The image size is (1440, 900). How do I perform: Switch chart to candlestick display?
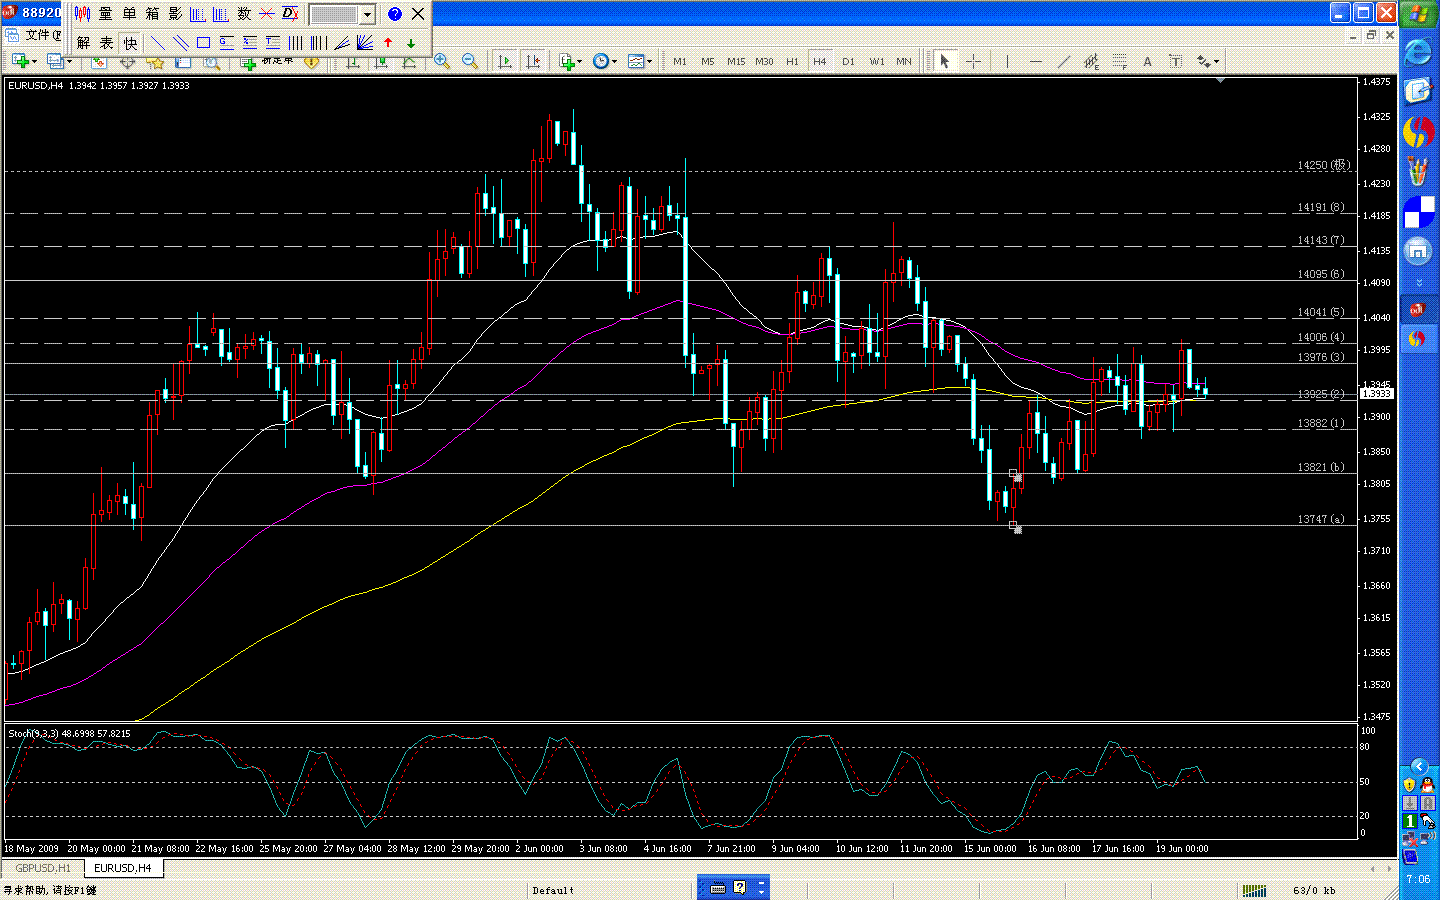coord(381,62)
